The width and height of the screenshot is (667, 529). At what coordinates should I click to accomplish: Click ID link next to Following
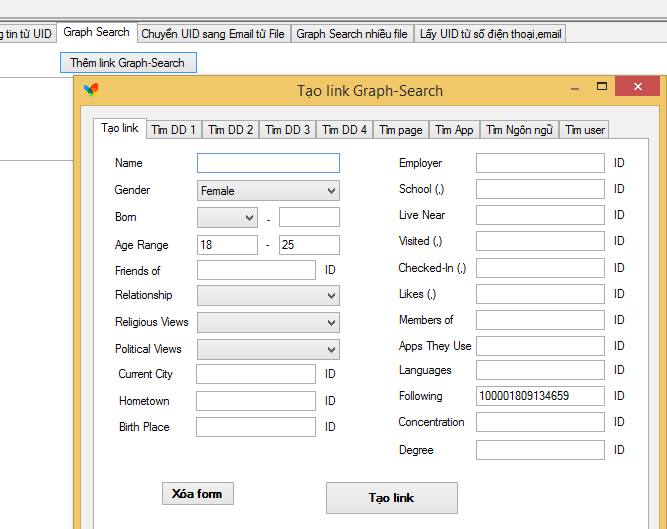pyautogui.click(x=619, y=396)
